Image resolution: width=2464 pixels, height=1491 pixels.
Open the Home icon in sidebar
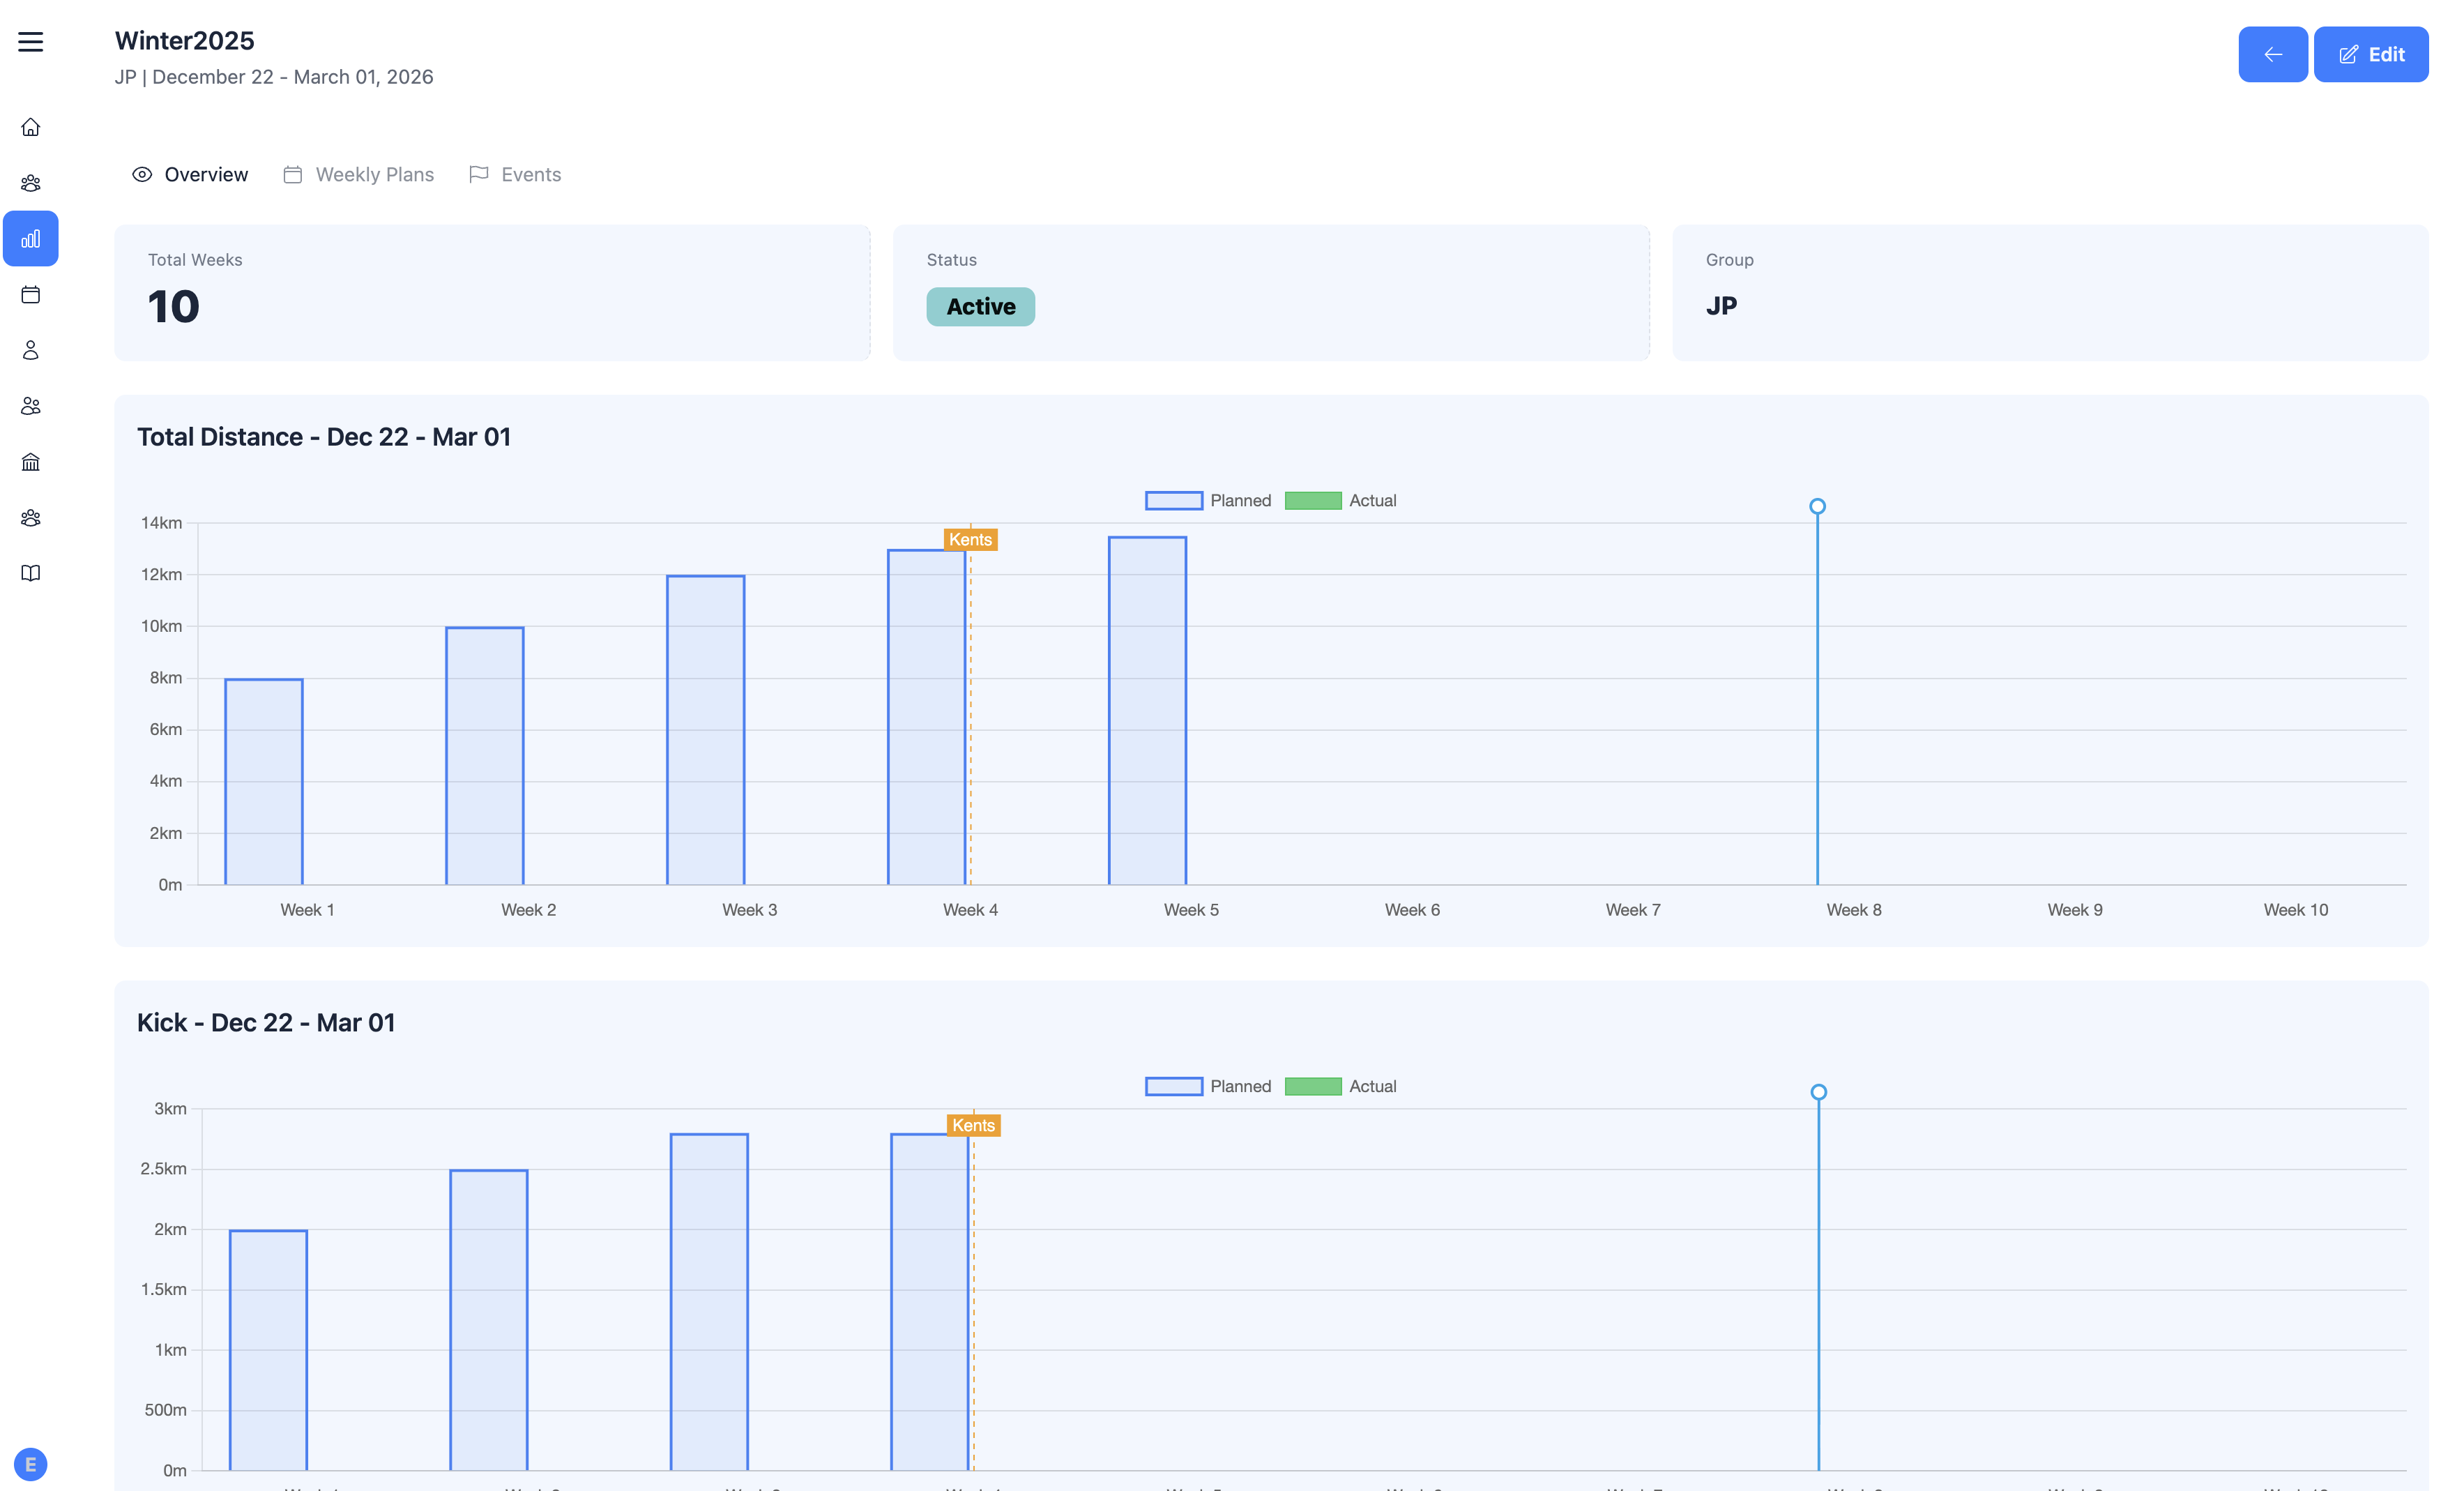point(30,127)
